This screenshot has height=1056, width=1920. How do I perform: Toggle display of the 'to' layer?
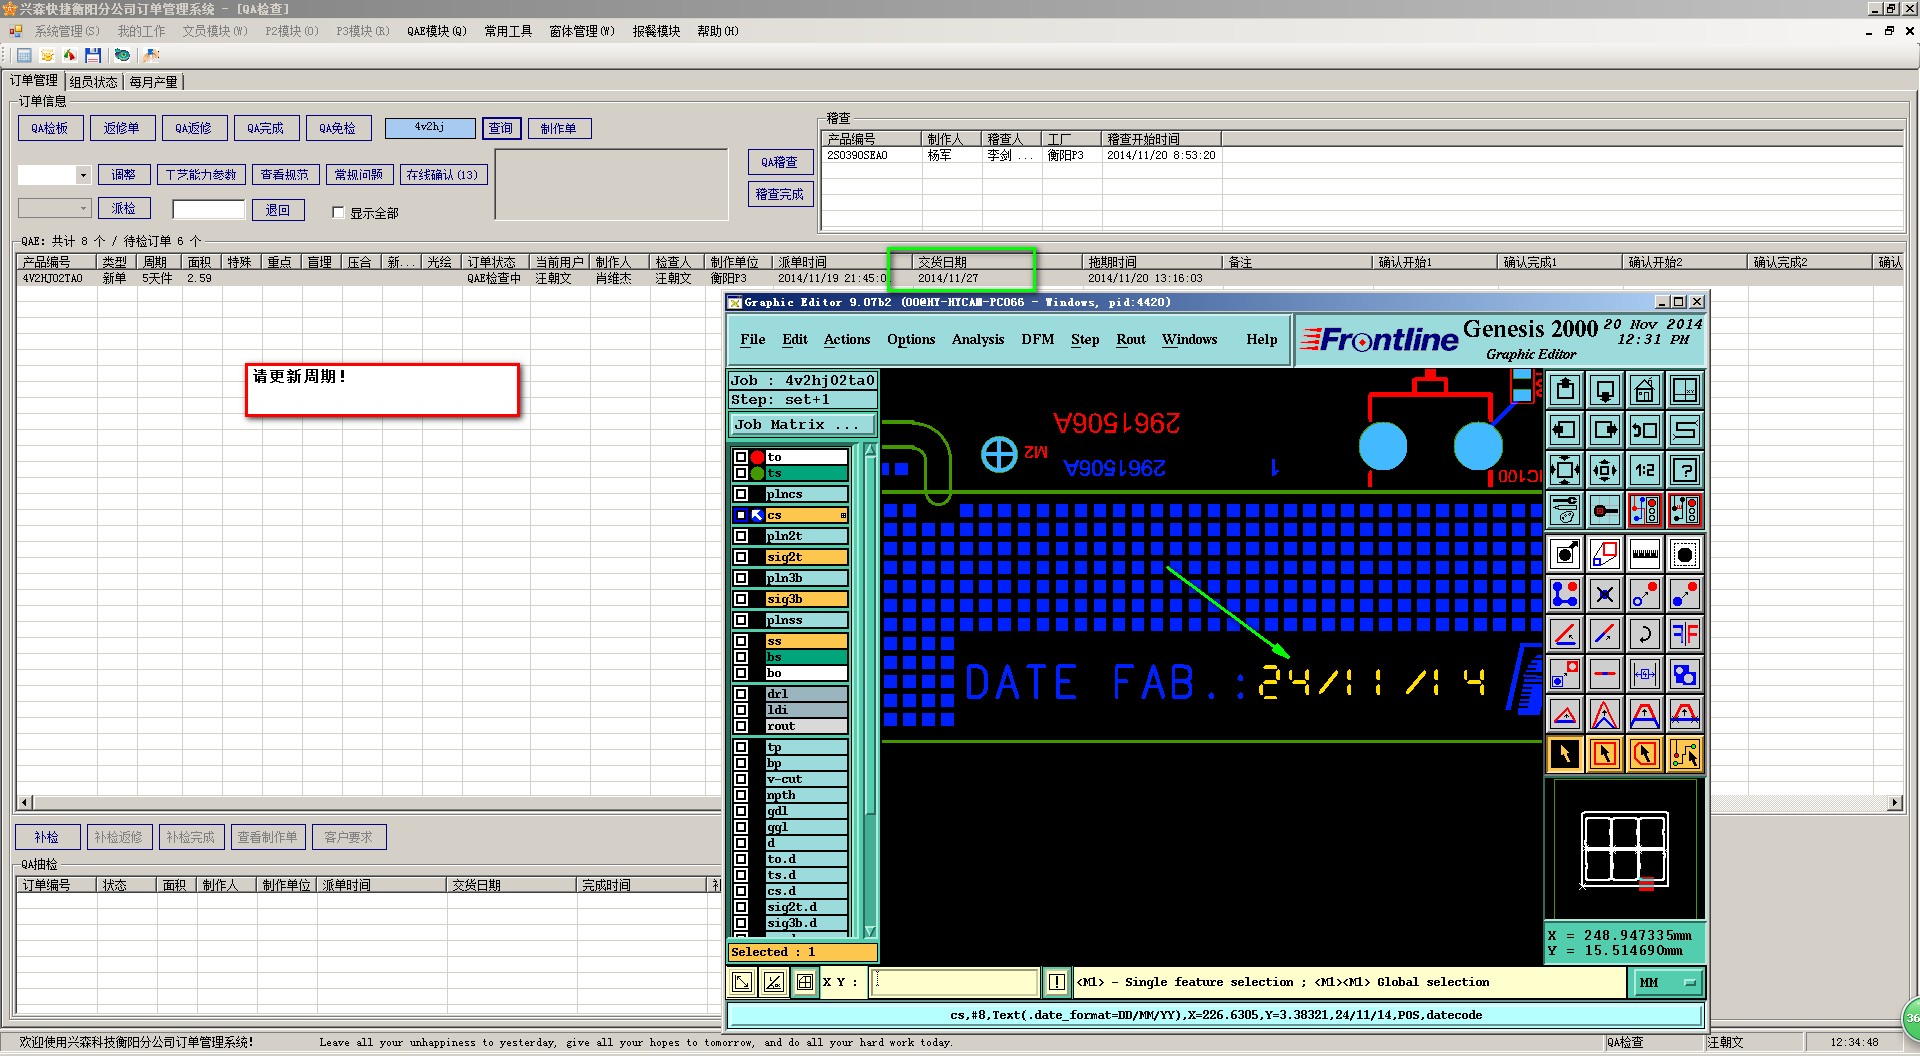point(741,457)
